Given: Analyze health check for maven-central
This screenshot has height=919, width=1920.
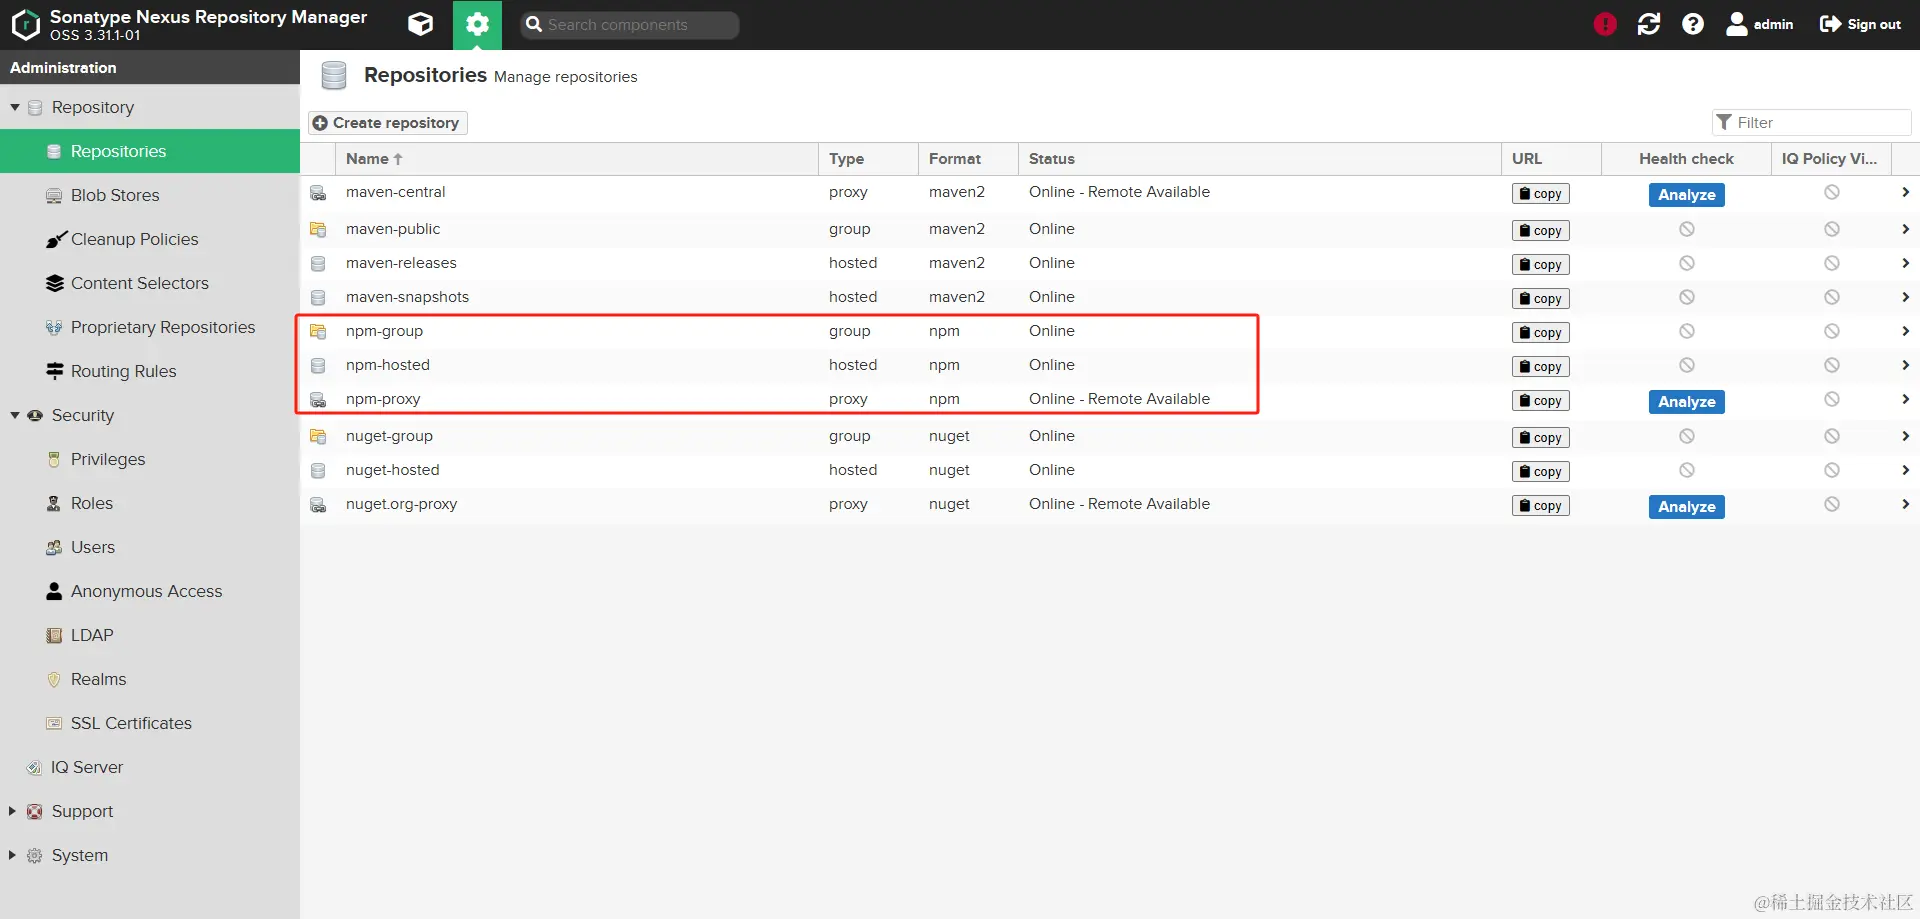Looking at the screenshot, I should [1686, 195].
